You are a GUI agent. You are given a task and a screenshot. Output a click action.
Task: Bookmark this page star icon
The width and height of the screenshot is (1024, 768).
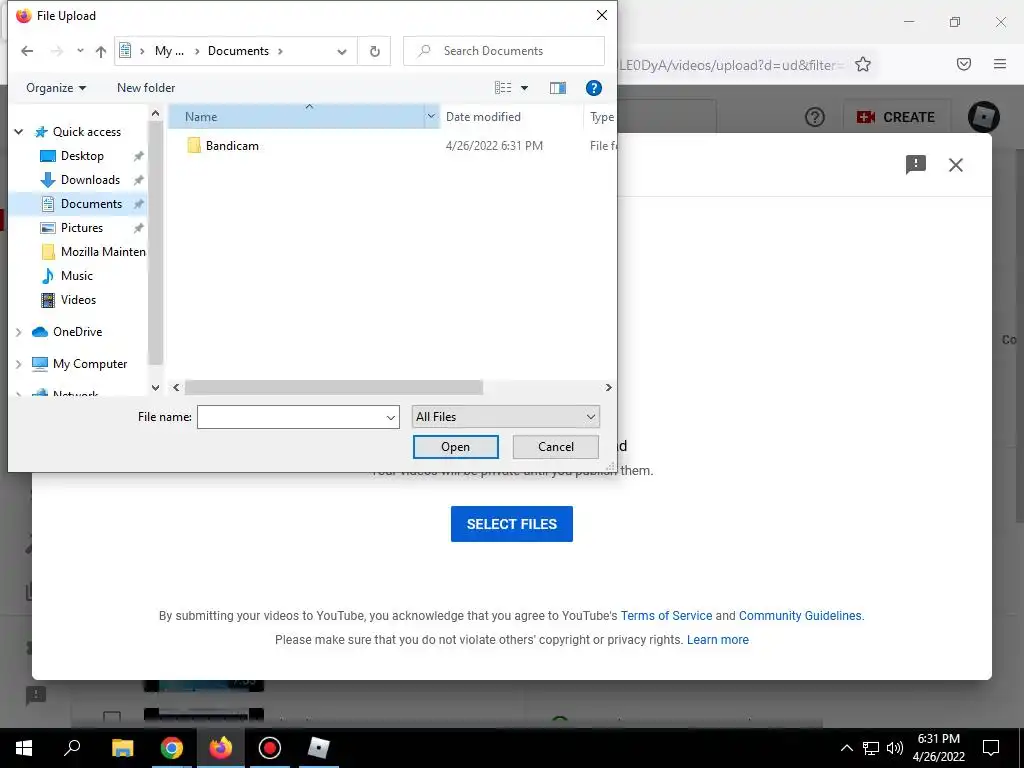click(863, 64)
